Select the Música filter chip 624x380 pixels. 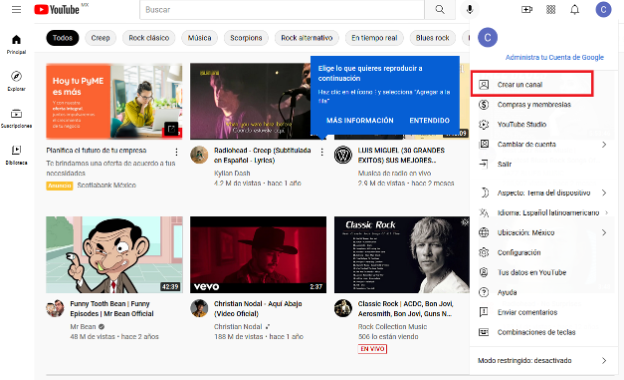click(199, 38)
